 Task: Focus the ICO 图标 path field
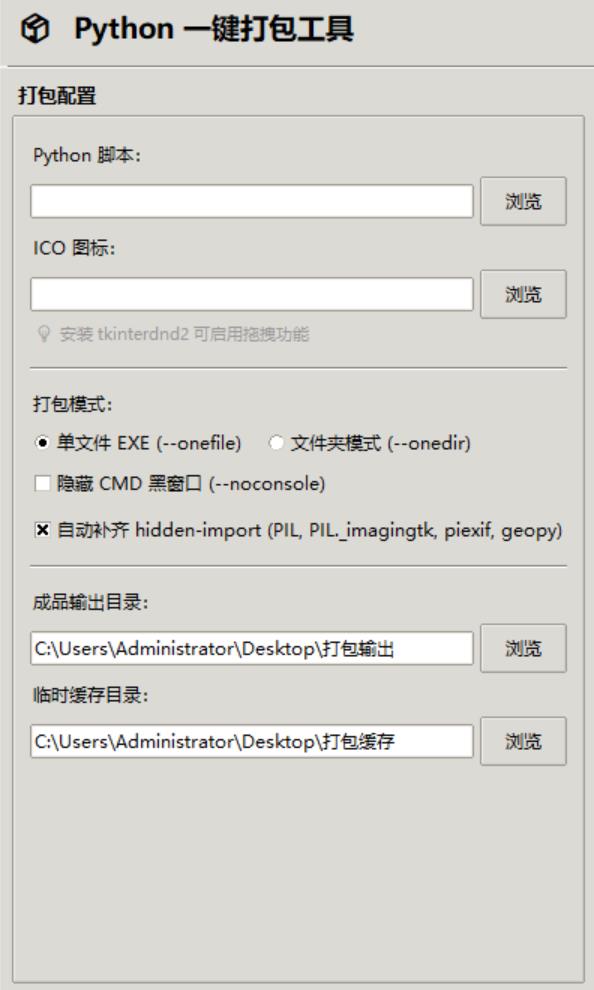[x=252, y=294]
